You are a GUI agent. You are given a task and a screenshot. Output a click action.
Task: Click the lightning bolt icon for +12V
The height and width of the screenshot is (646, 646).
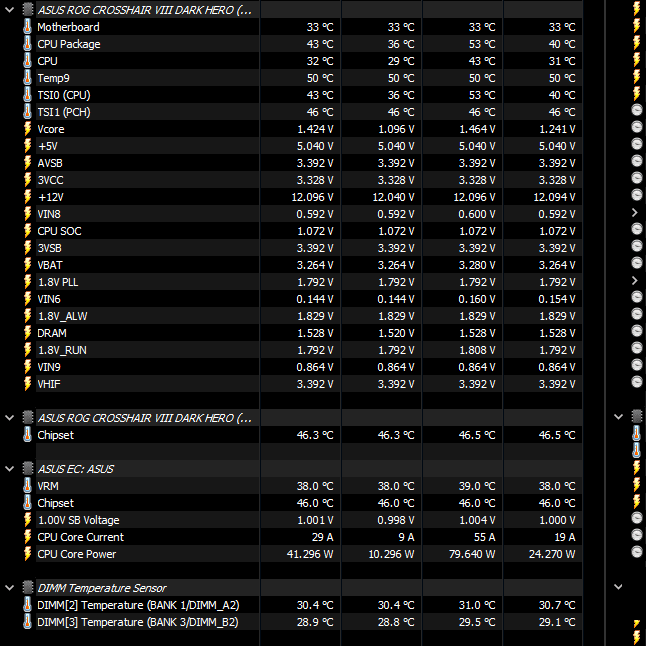(27, 197)
